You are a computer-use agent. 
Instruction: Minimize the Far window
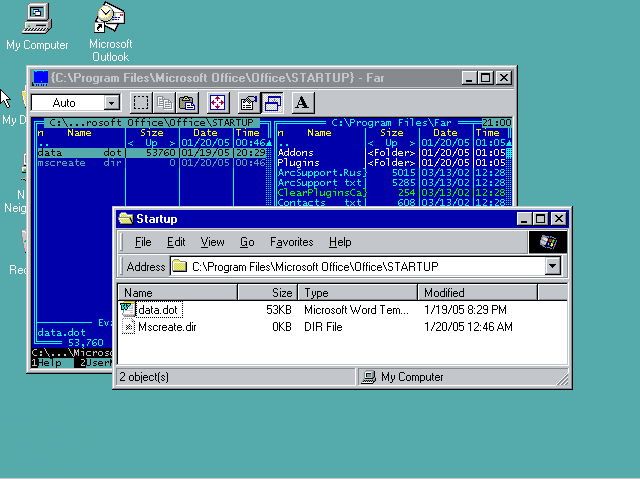point(469,78)
